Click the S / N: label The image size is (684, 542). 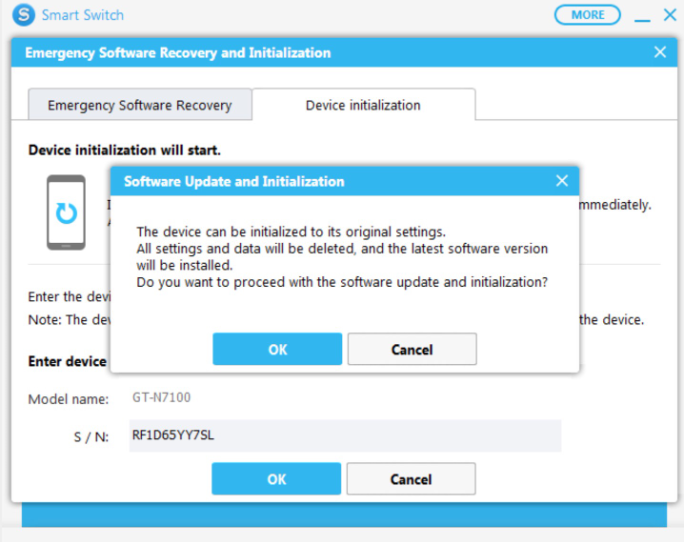tap(91, 437)
